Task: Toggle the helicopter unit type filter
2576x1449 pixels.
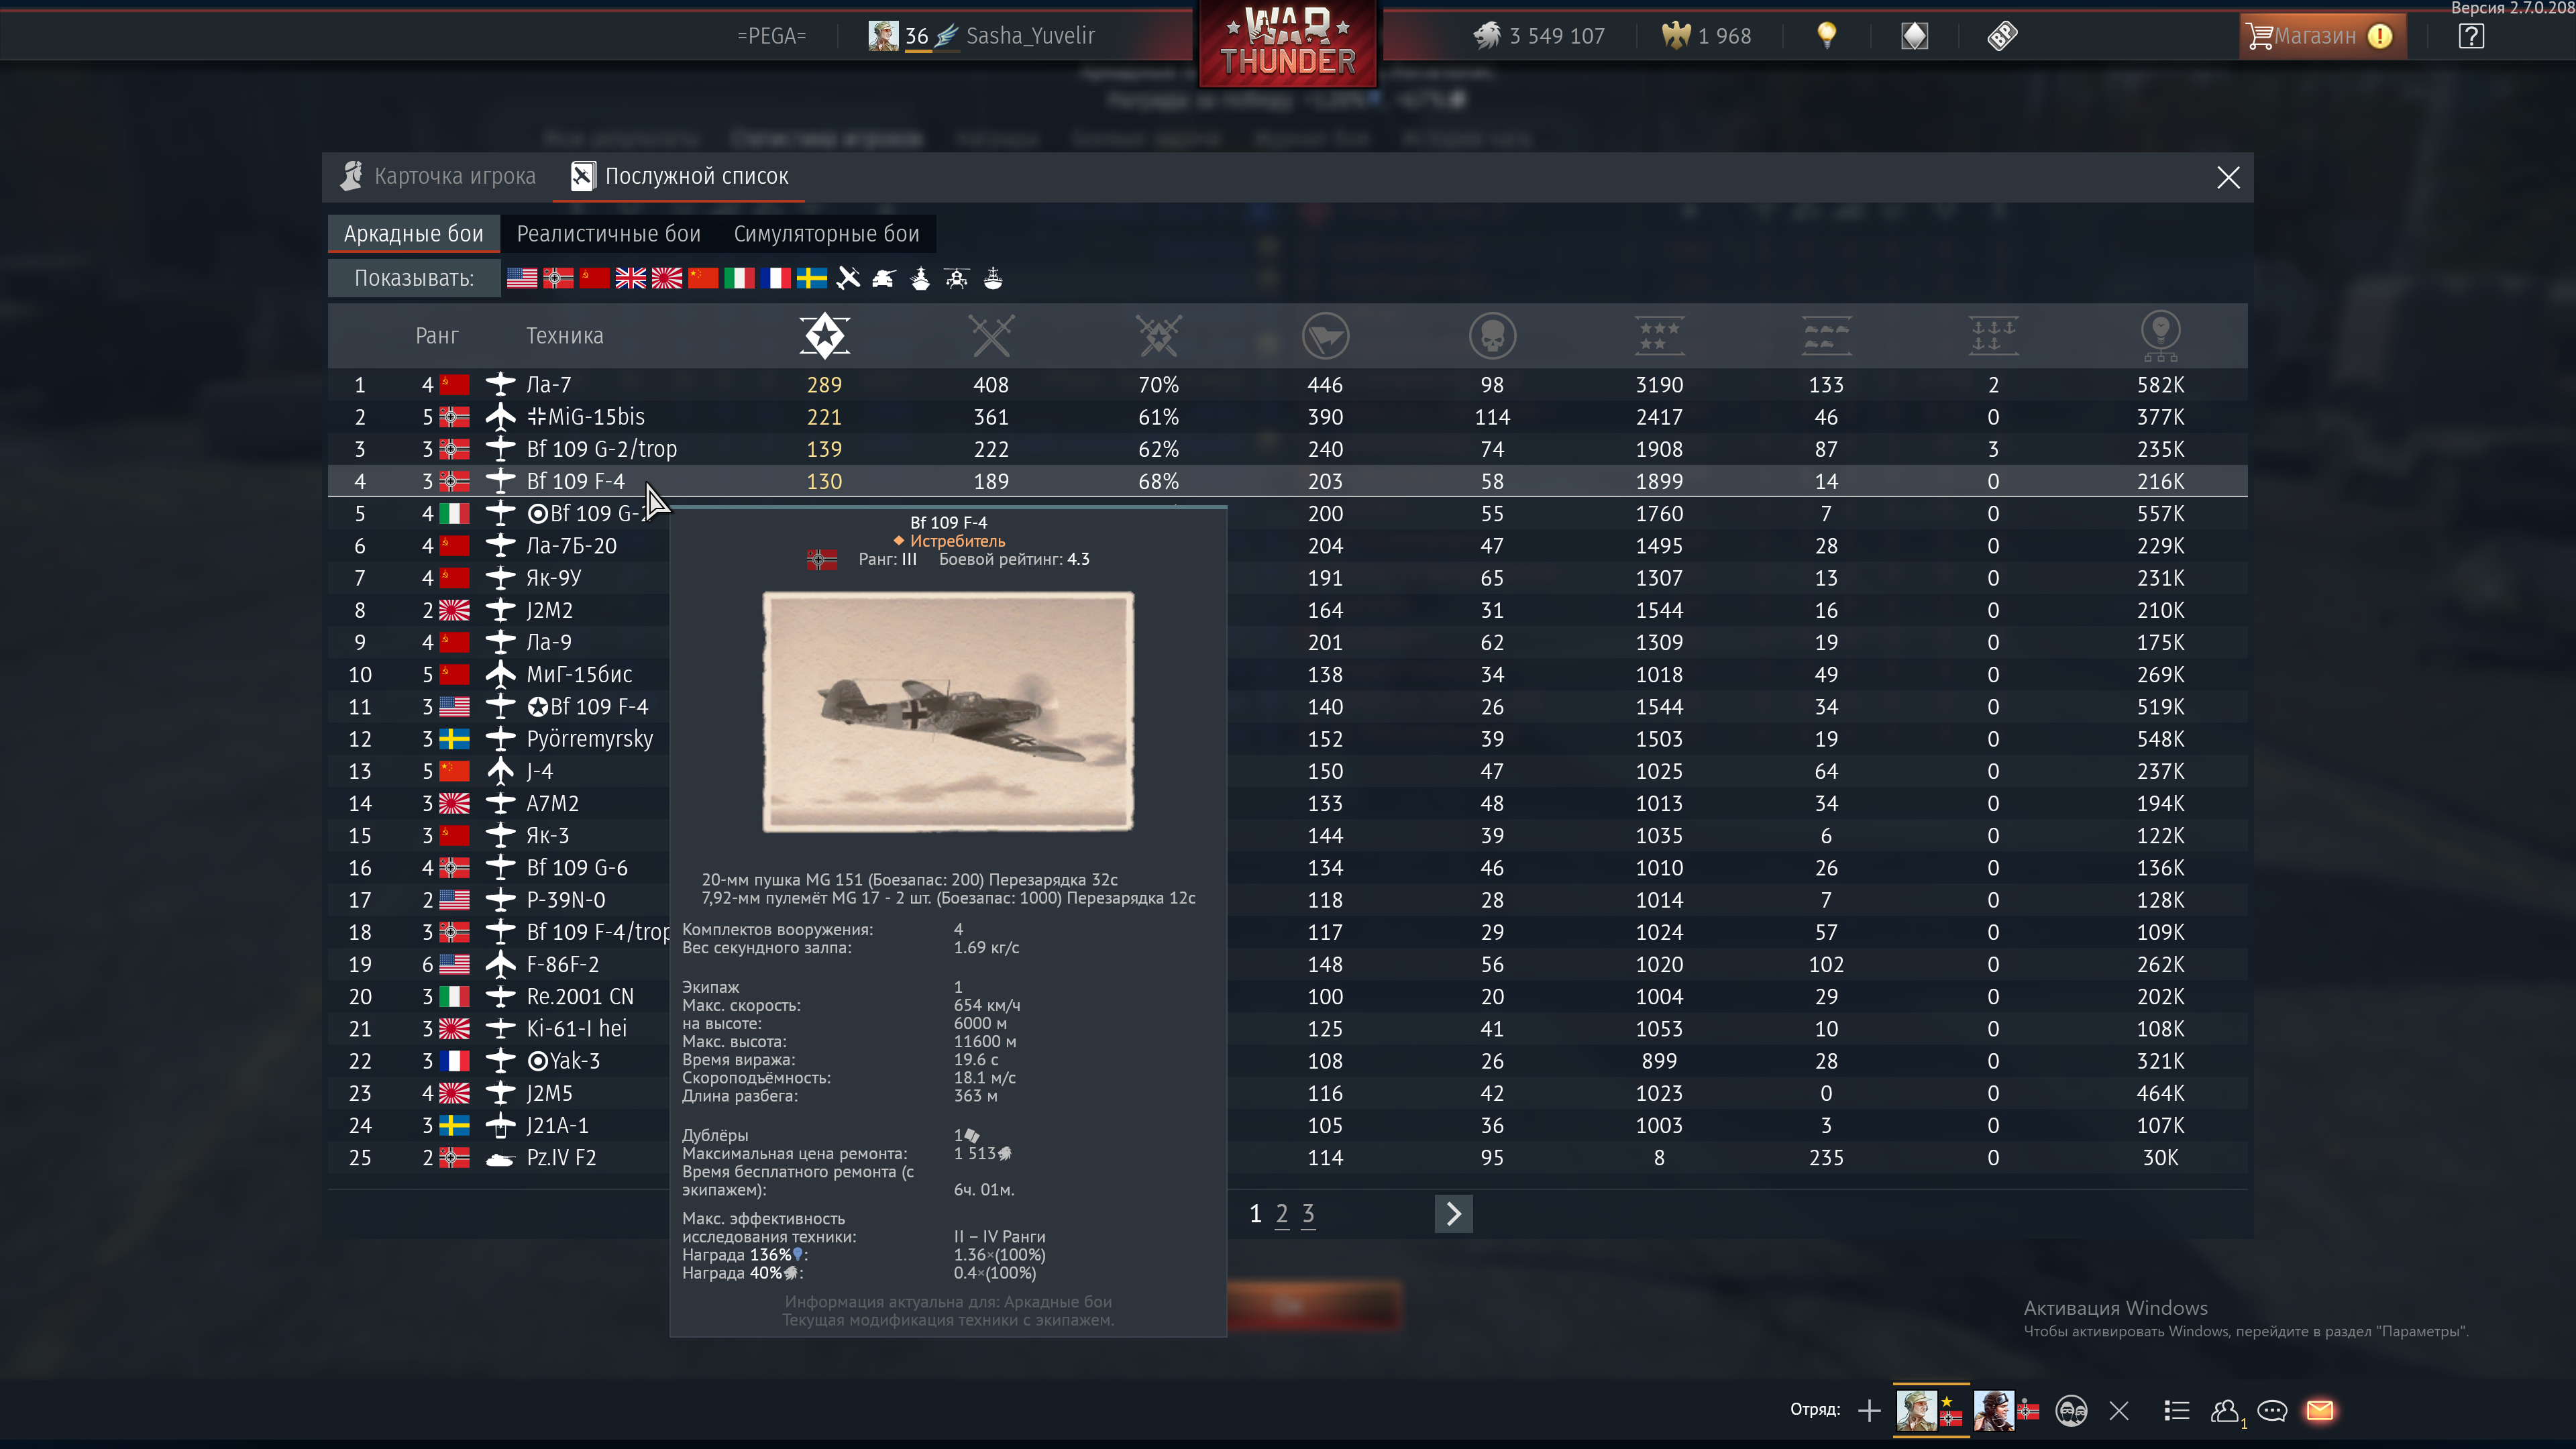Action: point(956,278)
